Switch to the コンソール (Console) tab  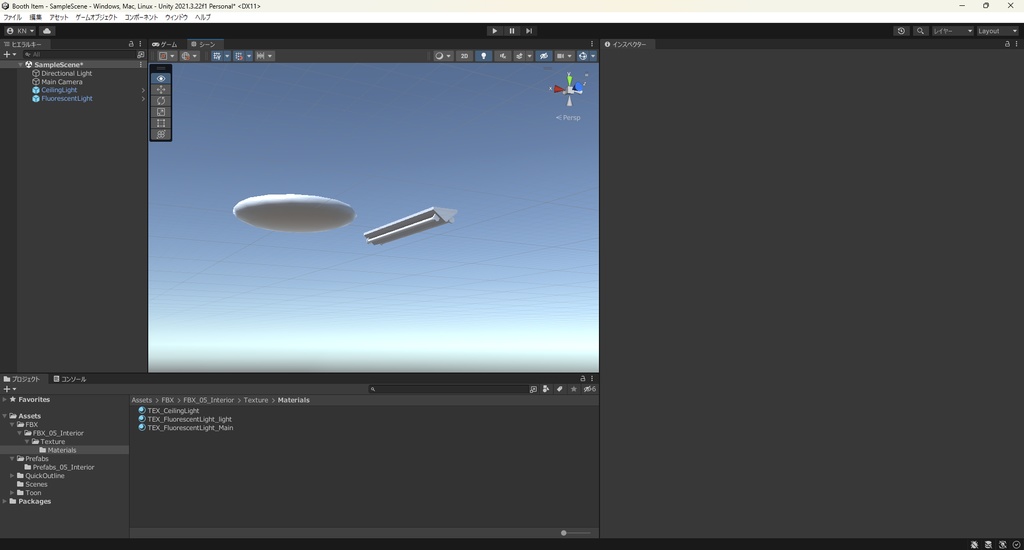pyautogui.click(x=70, y=379)
